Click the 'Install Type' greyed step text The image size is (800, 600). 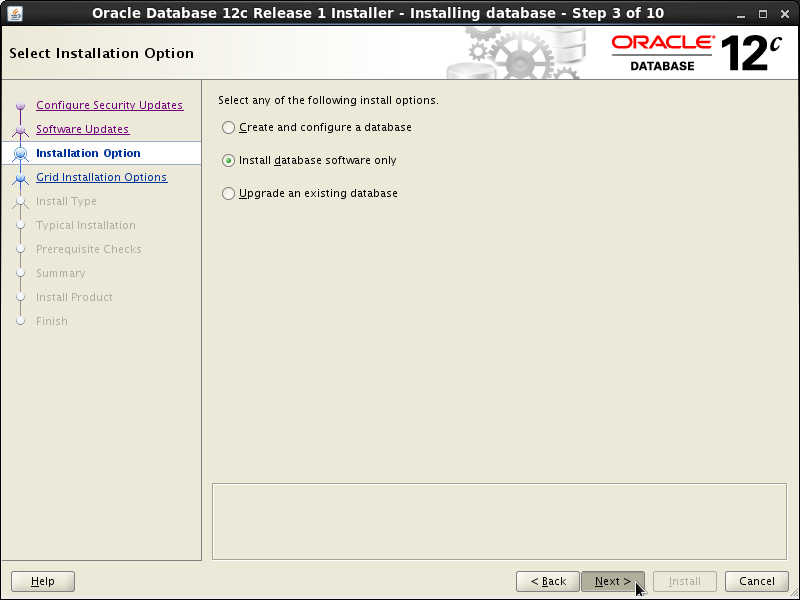66,201
